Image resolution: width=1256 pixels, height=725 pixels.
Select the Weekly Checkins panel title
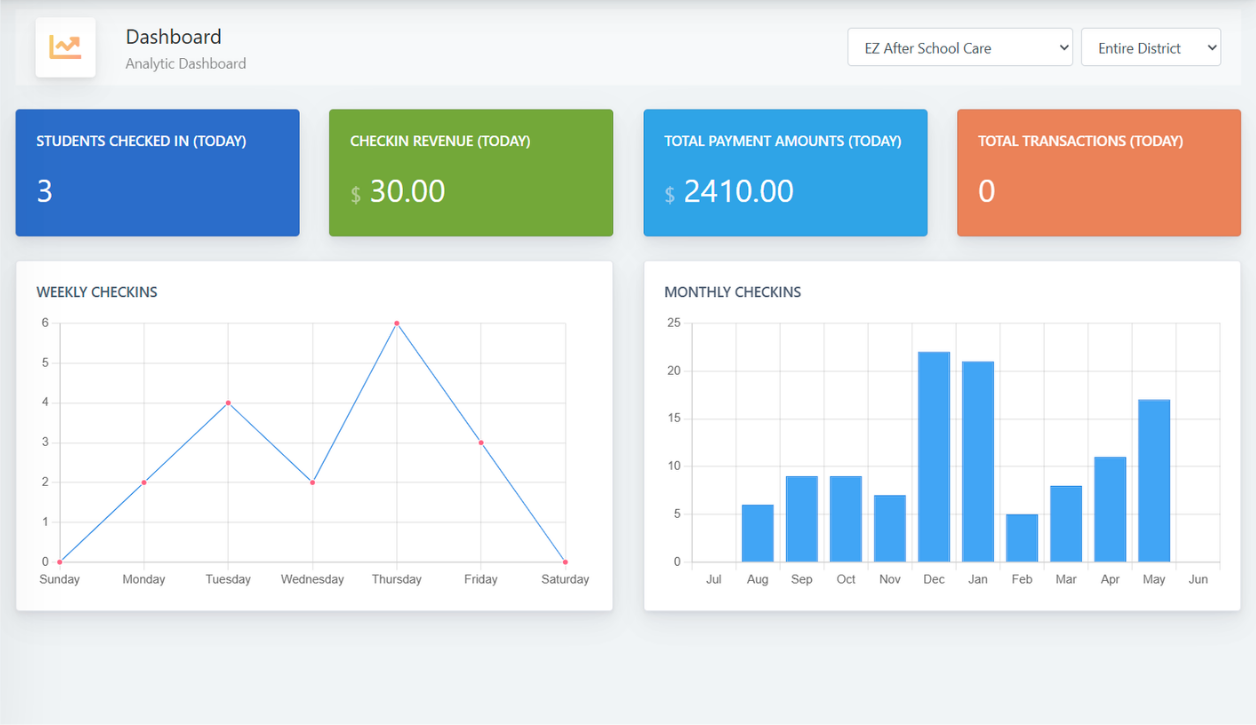(96, 292)
